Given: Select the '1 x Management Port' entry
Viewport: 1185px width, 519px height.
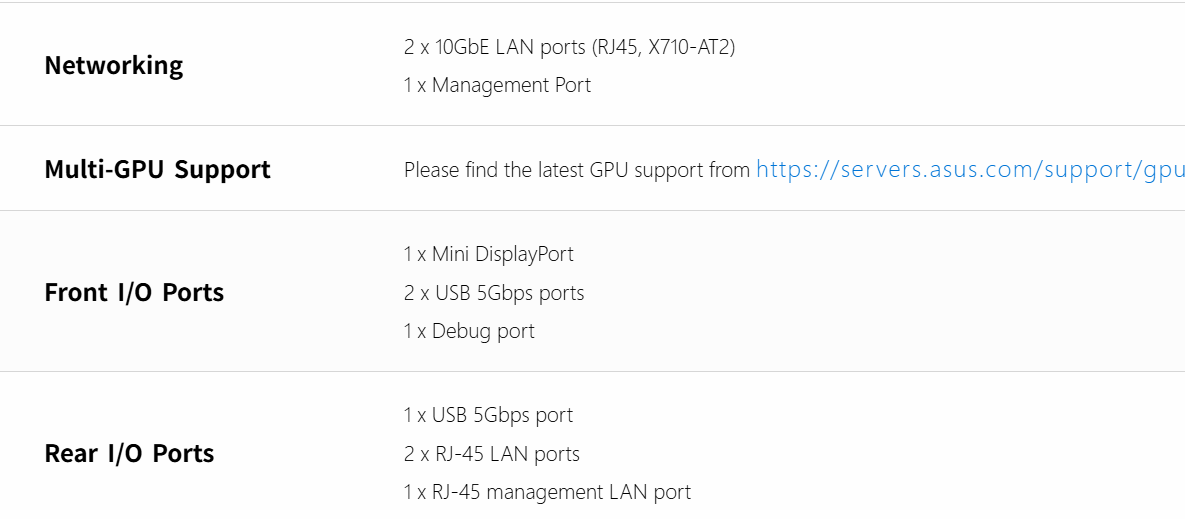Looking at the screenshot, I should pyautogui.click(x=497, y=86).
